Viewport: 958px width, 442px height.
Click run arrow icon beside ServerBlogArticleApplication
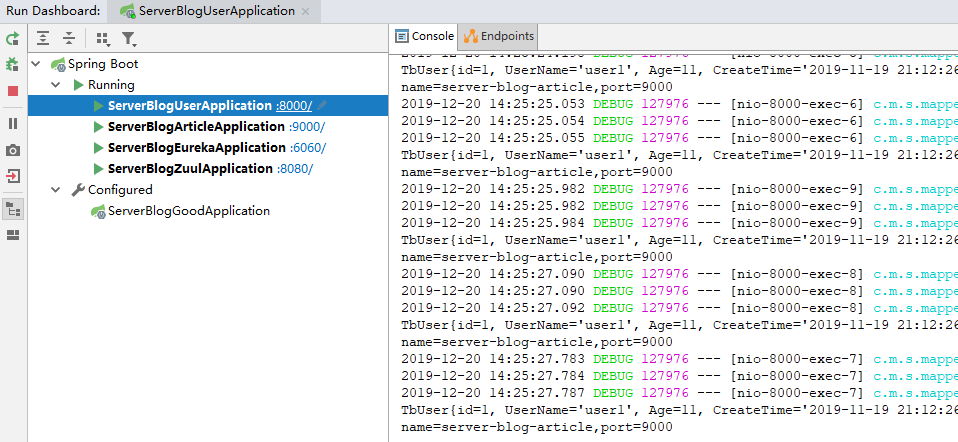(x=98, y=127)
